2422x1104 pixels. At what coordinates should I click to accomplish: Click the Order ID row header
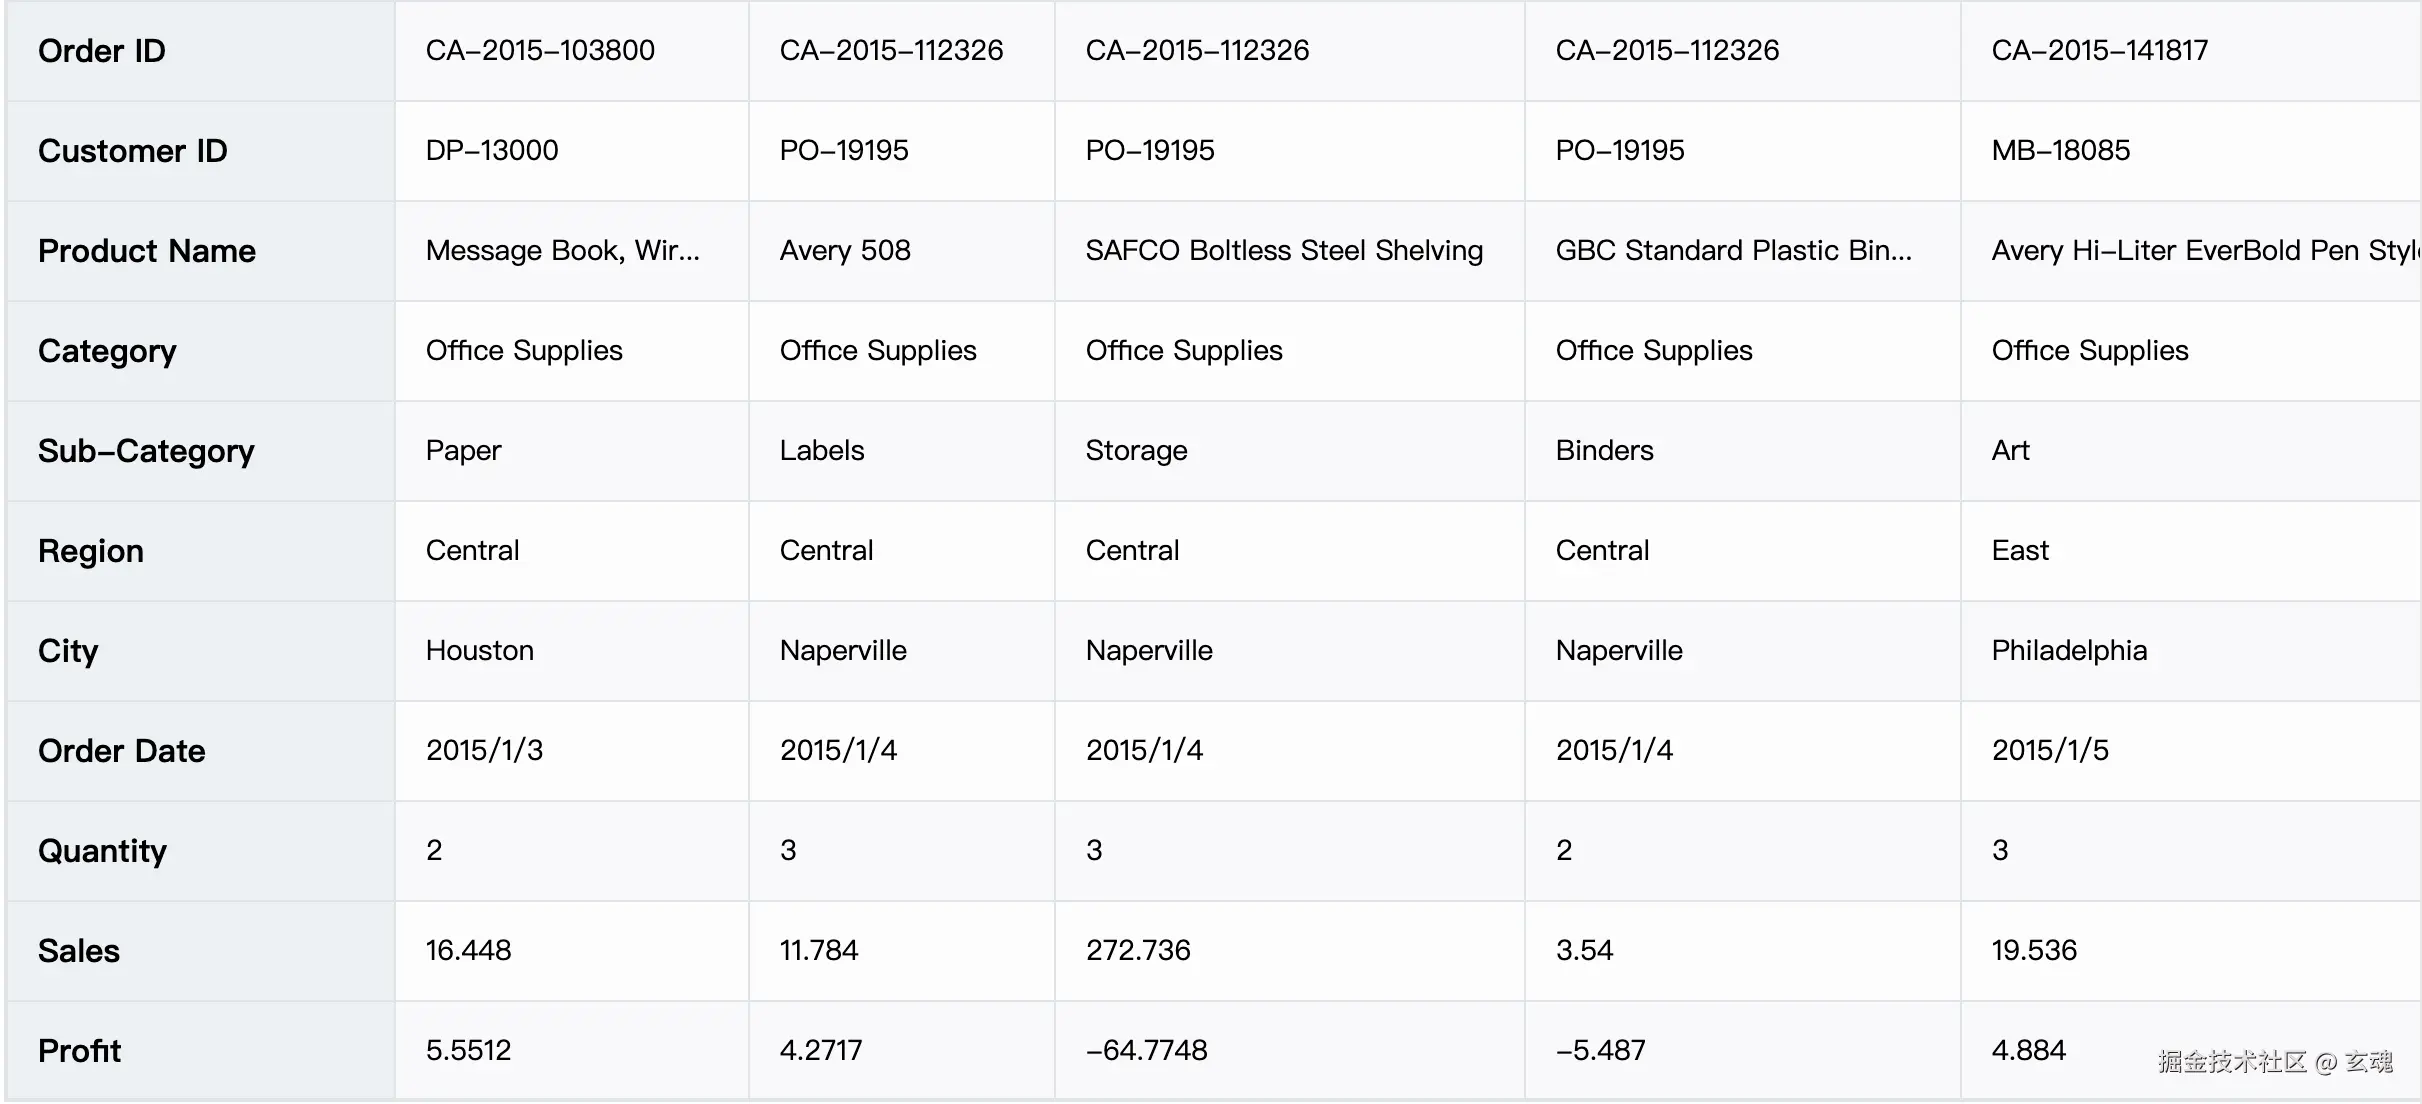[102, 51]
